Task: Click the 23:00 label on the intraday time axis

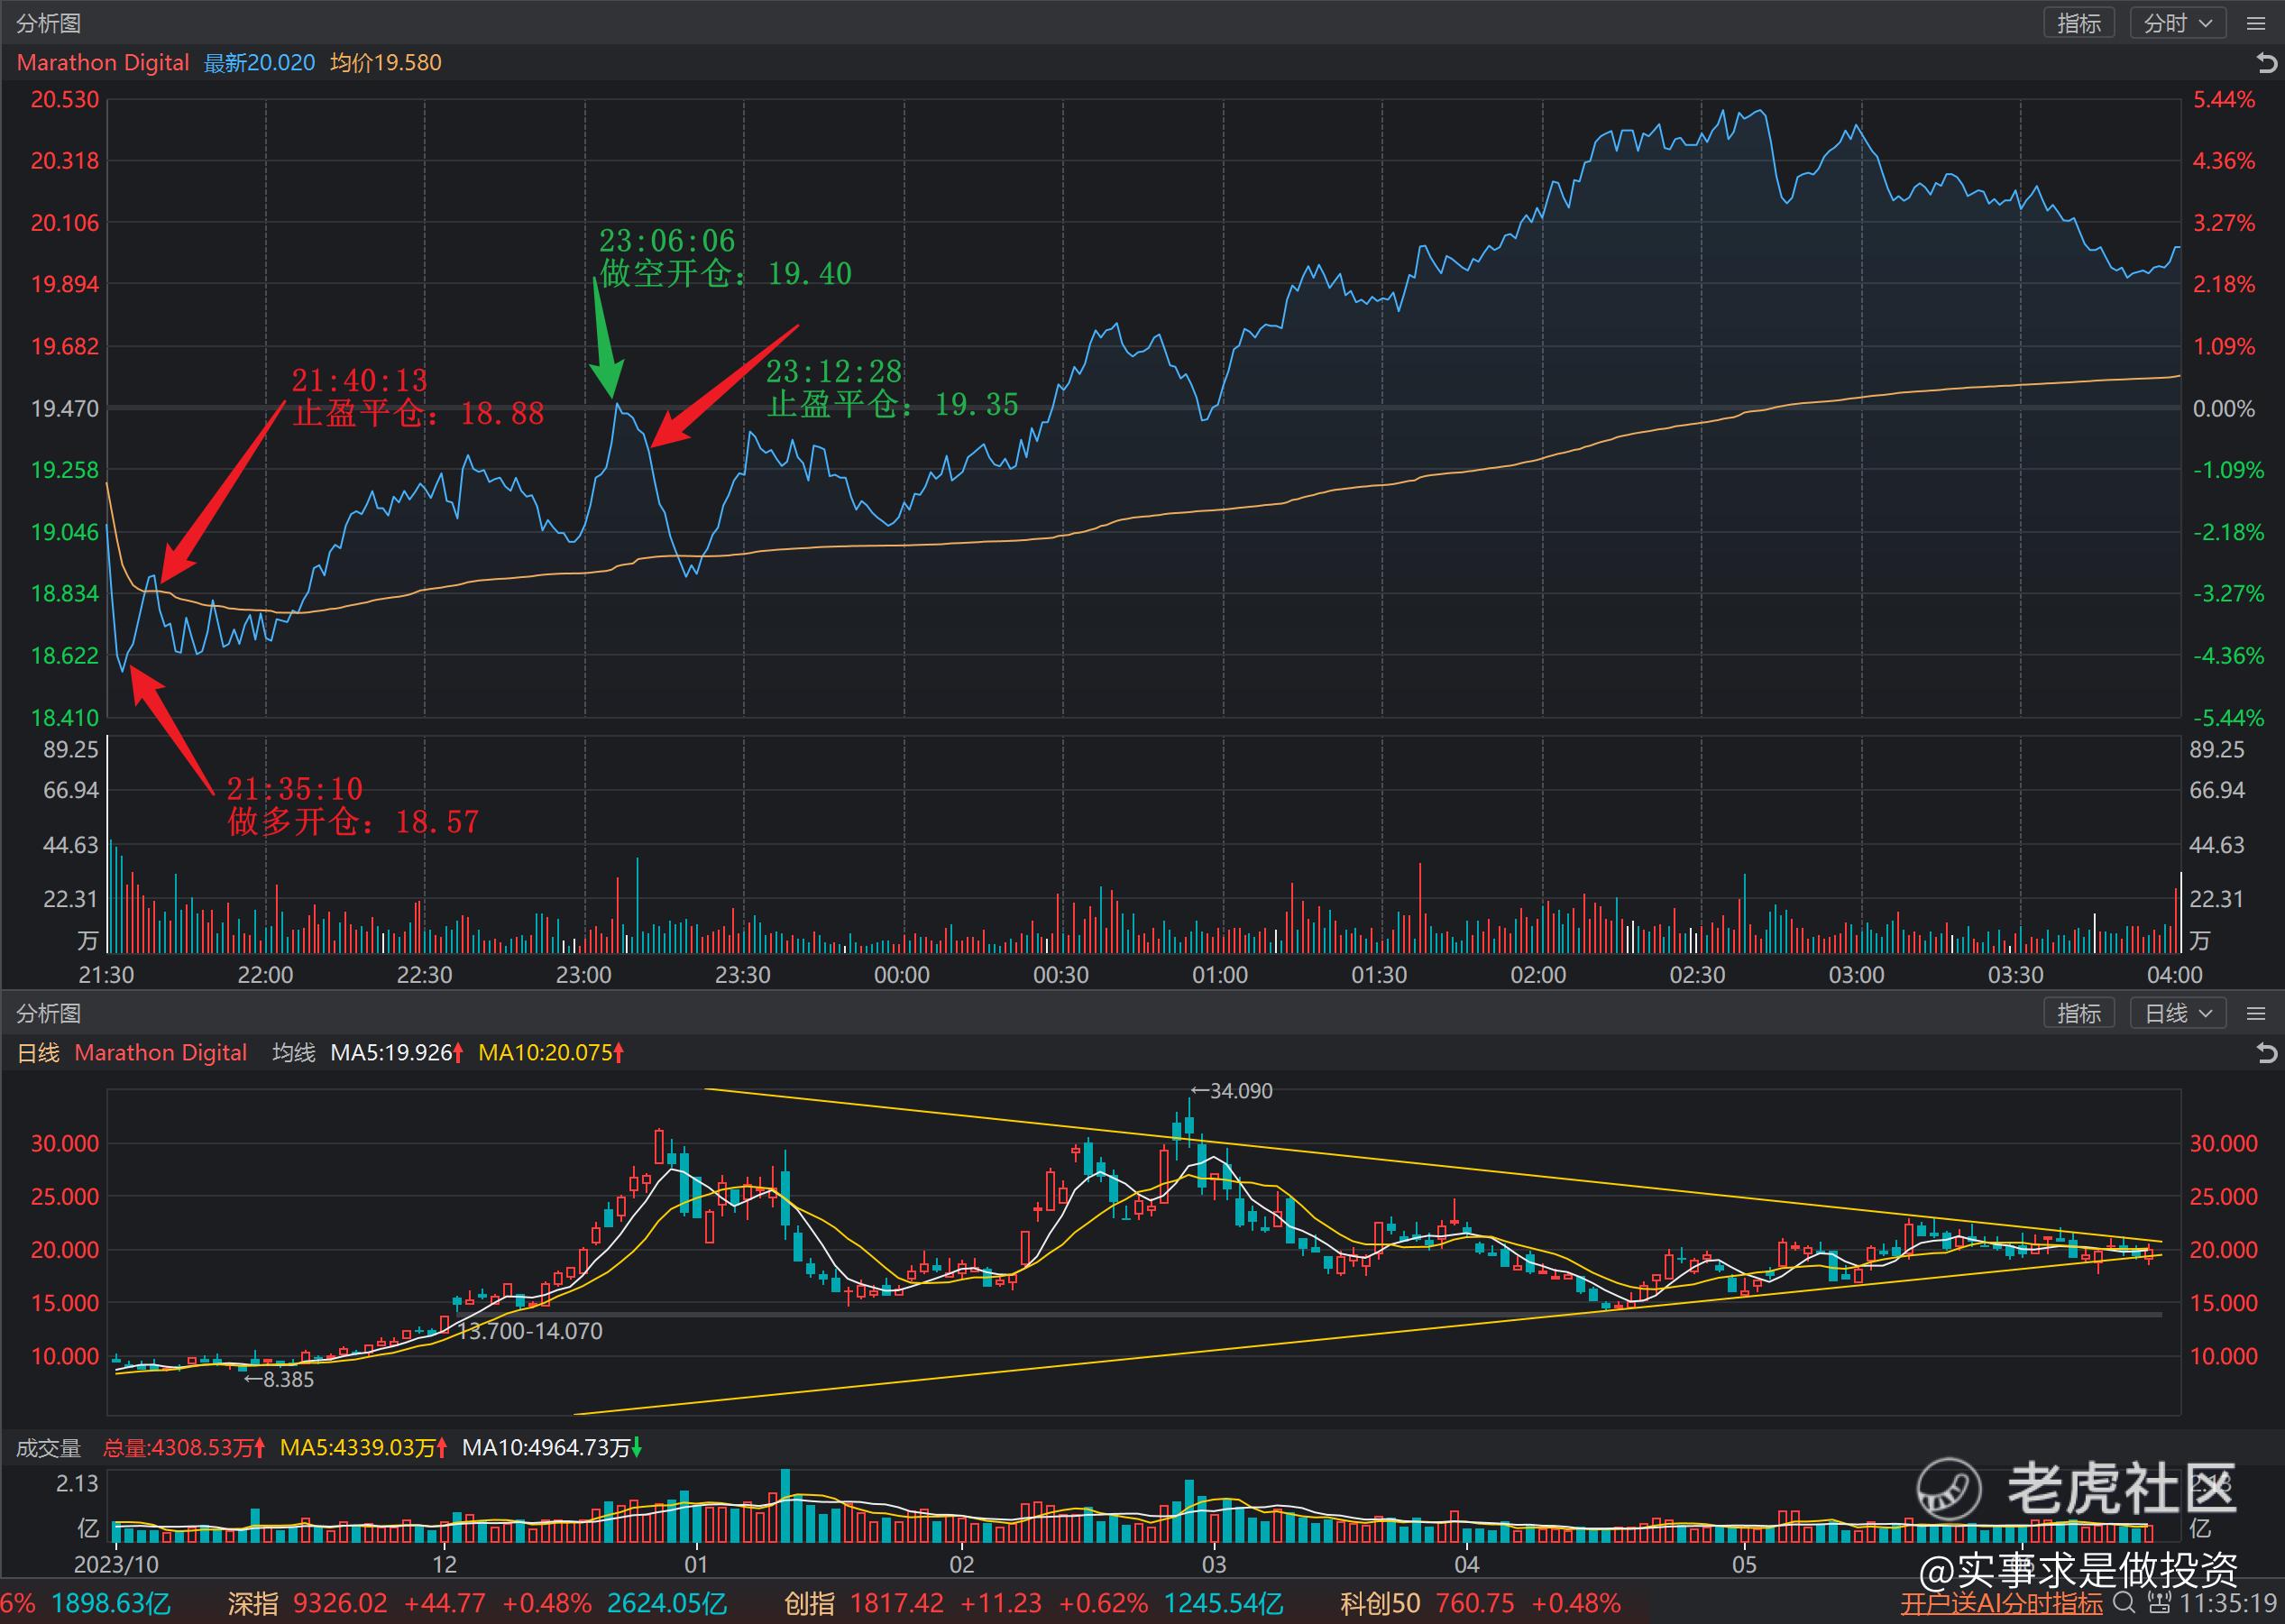Action: pos(584,975)
